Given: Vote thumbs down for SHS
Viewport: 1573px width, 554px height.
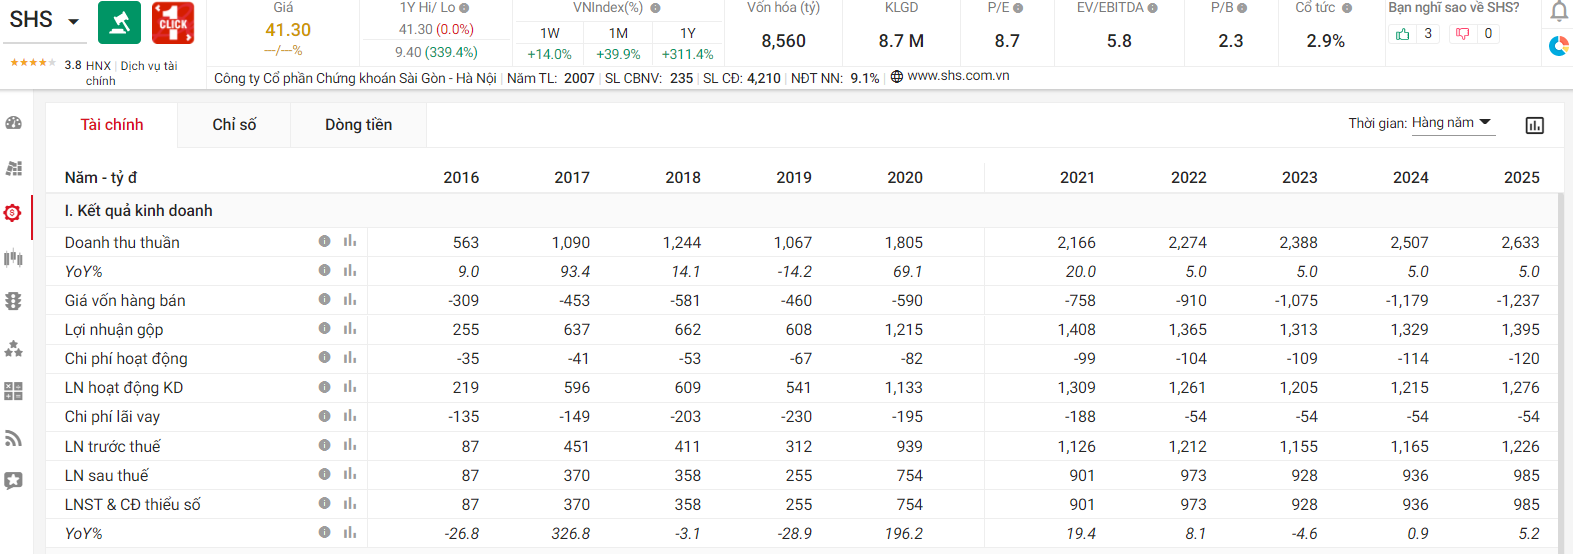Looking at the screenshot, I should pyautogui.click(x=1463, y=34).
